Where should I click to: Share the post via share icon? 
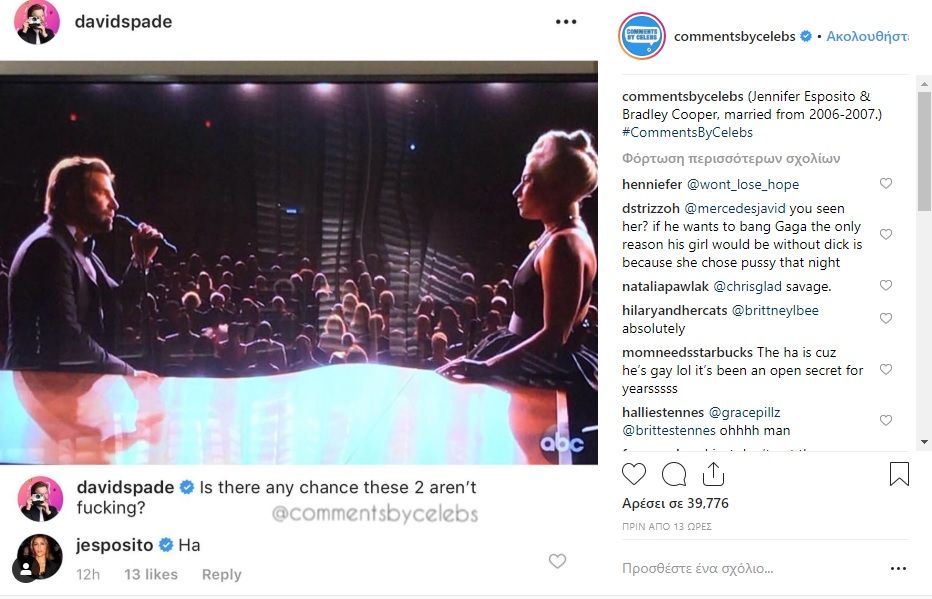point(714,473)
